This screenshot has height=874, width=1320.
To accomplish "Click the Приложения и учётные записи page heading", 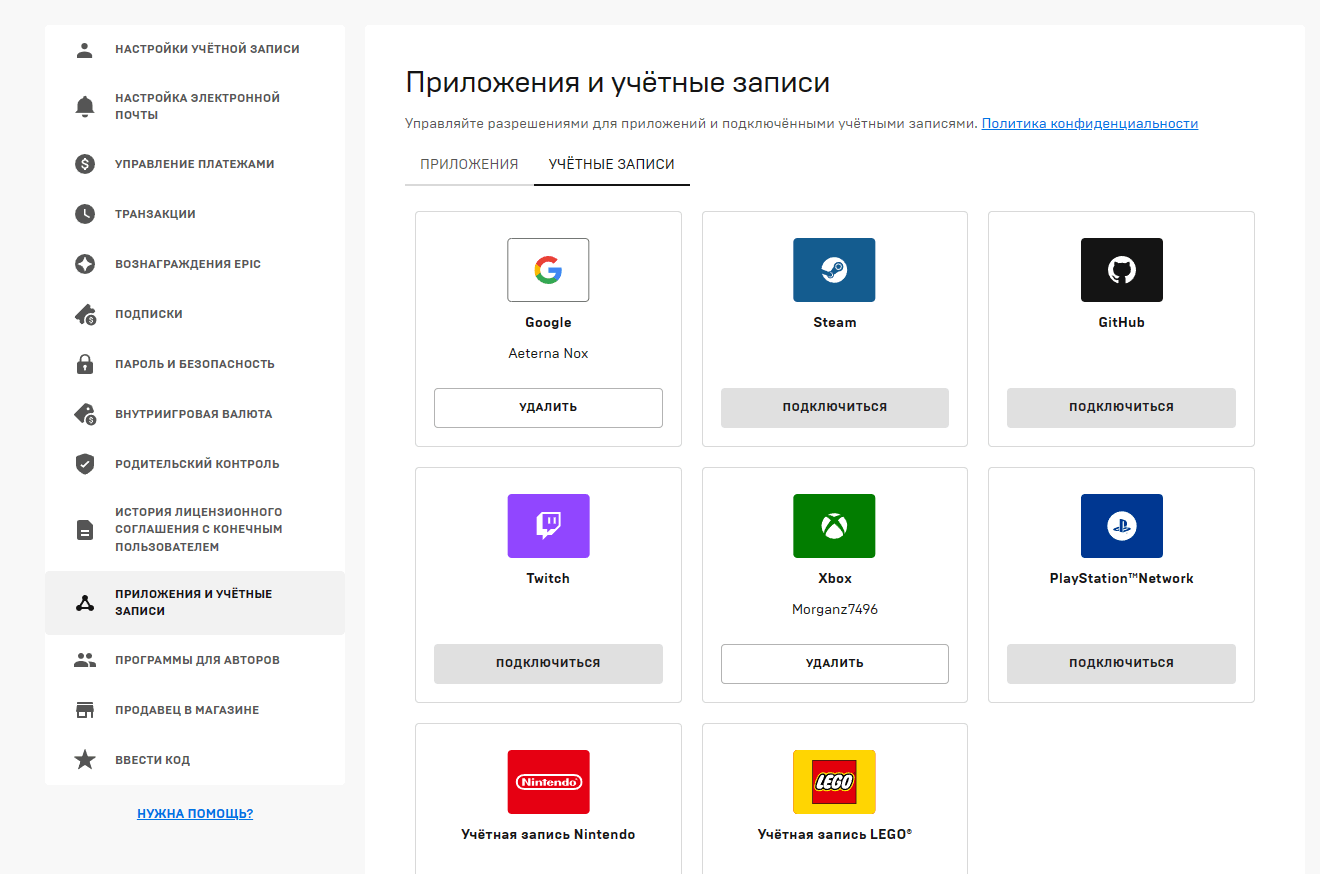I will pyautogui.click(x=618, y=82).
